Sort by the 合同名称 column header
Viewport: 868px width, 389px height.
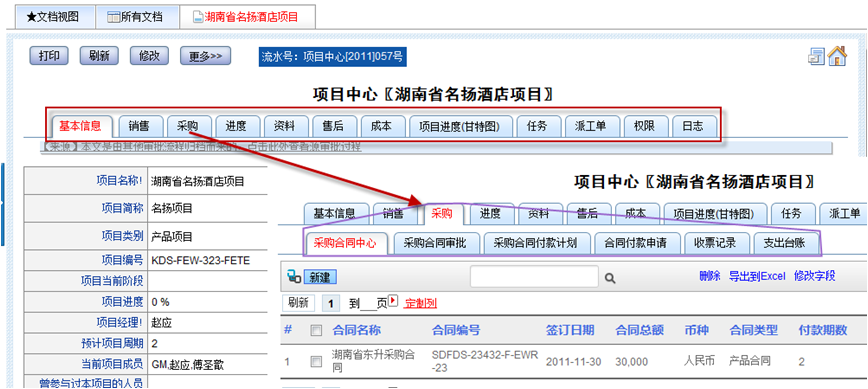coord(356,330)
